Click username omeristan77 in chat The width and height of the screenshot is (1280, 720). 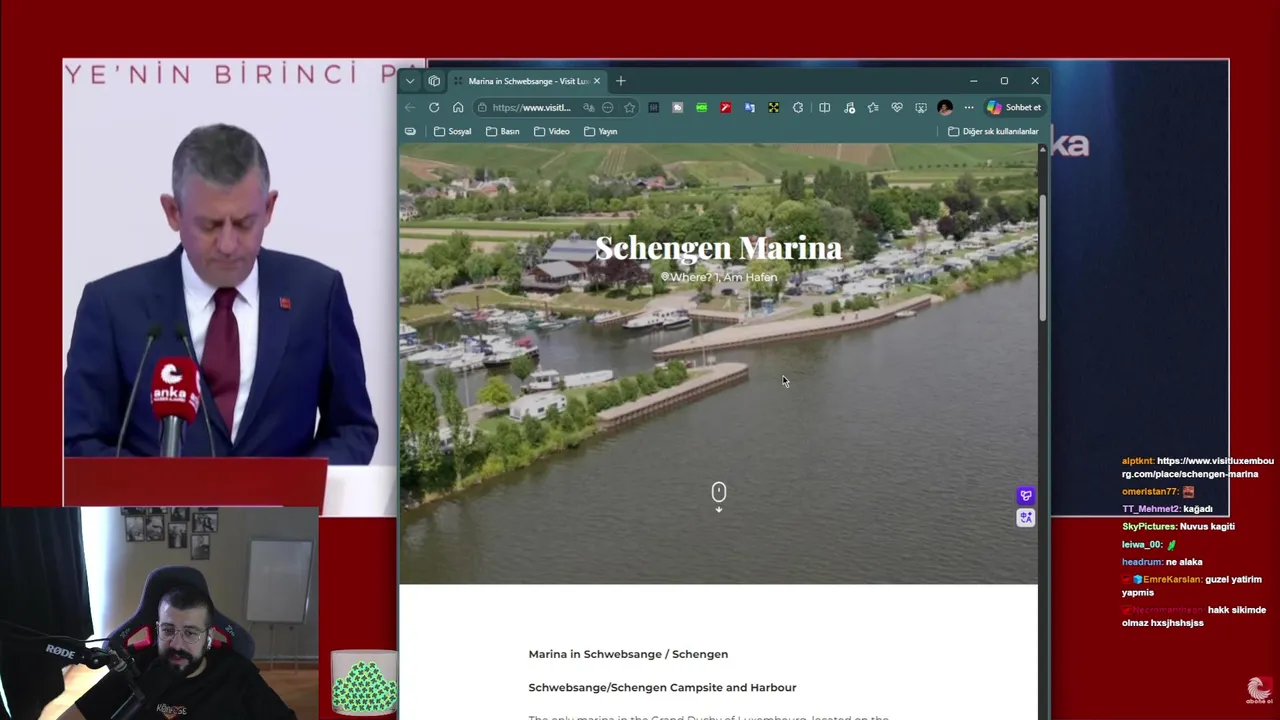(1150, 492)
